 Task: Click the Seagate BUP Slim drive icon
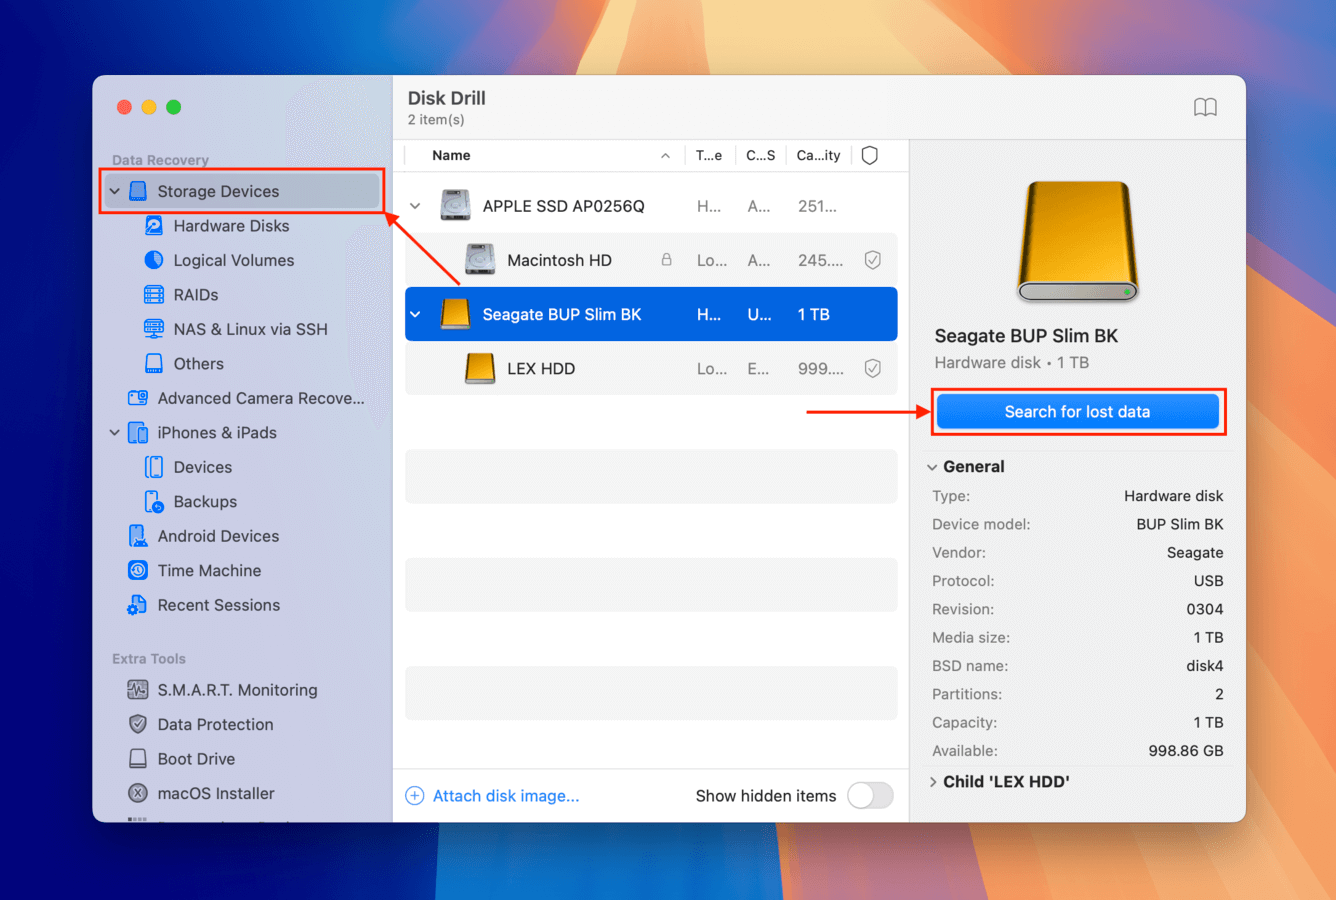455,314
